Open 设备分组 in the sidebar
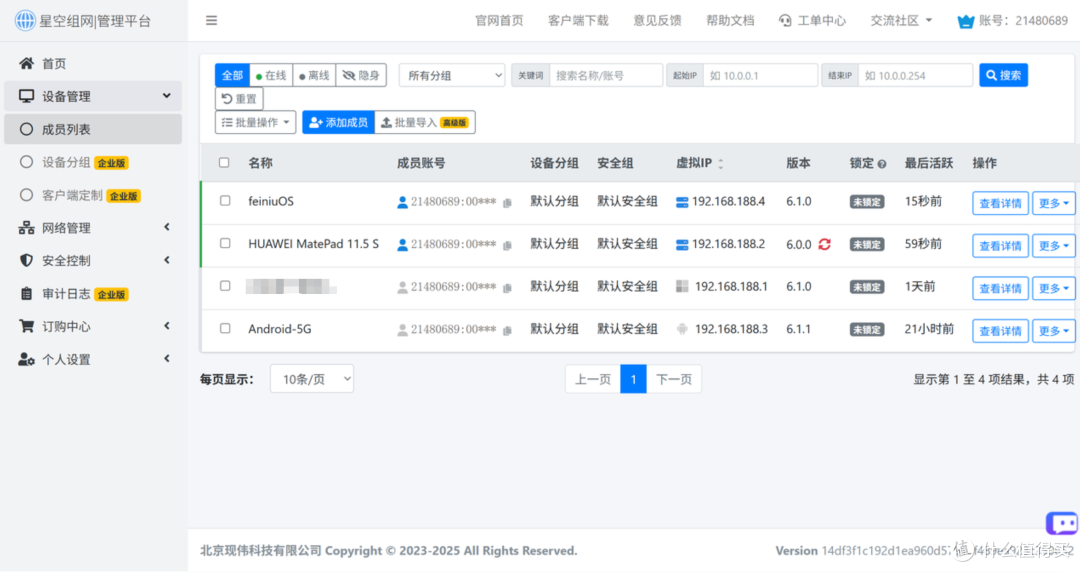 (x=93, y=163)
